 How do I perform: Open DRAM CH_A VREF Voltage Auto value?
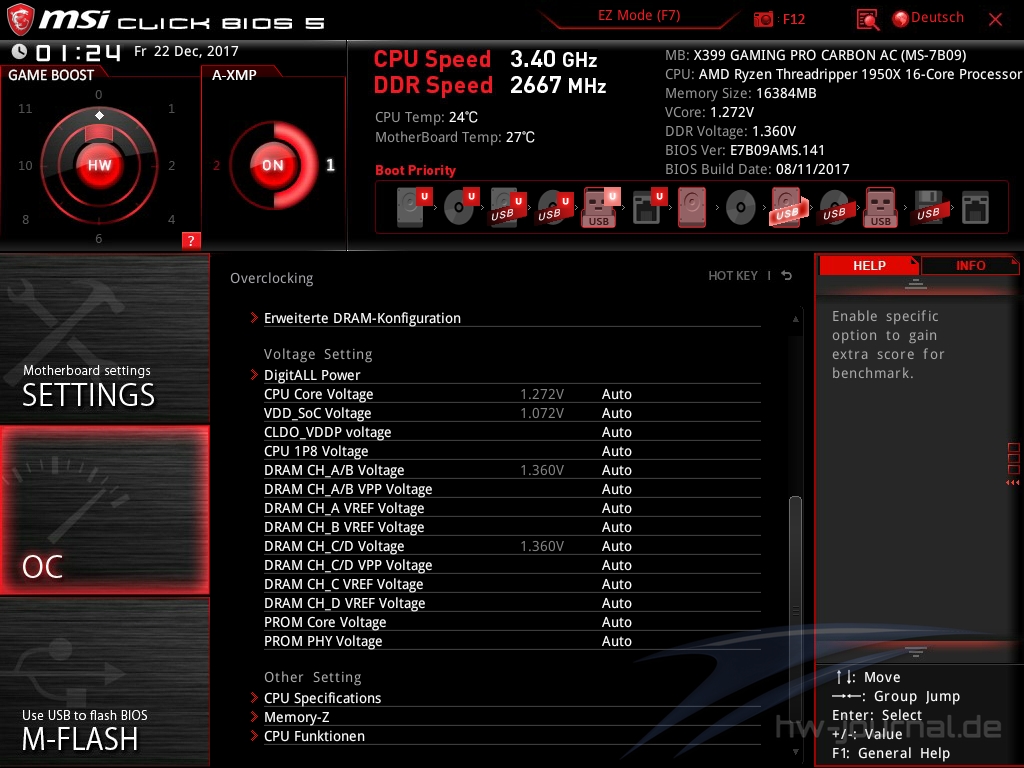click(x=616, y=507)
